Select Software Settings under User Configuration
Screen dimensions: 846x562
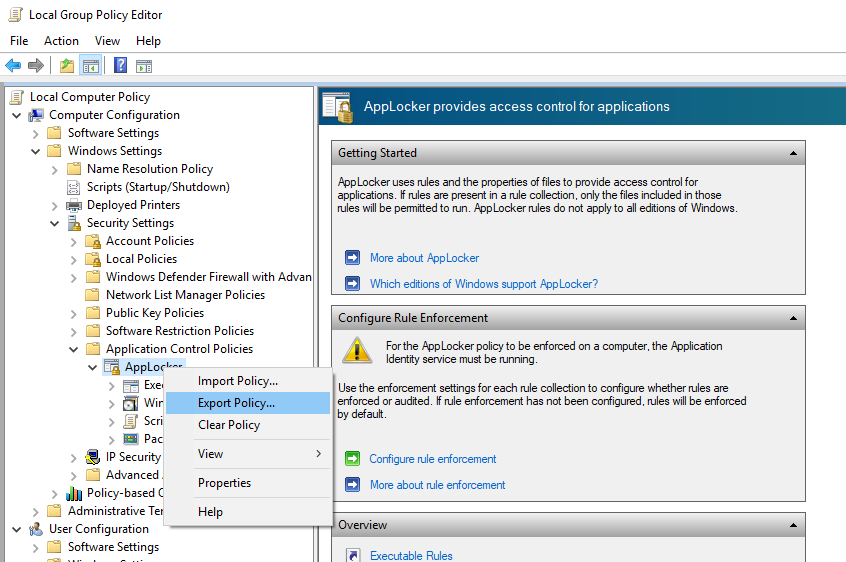click(x=113, y=547)
